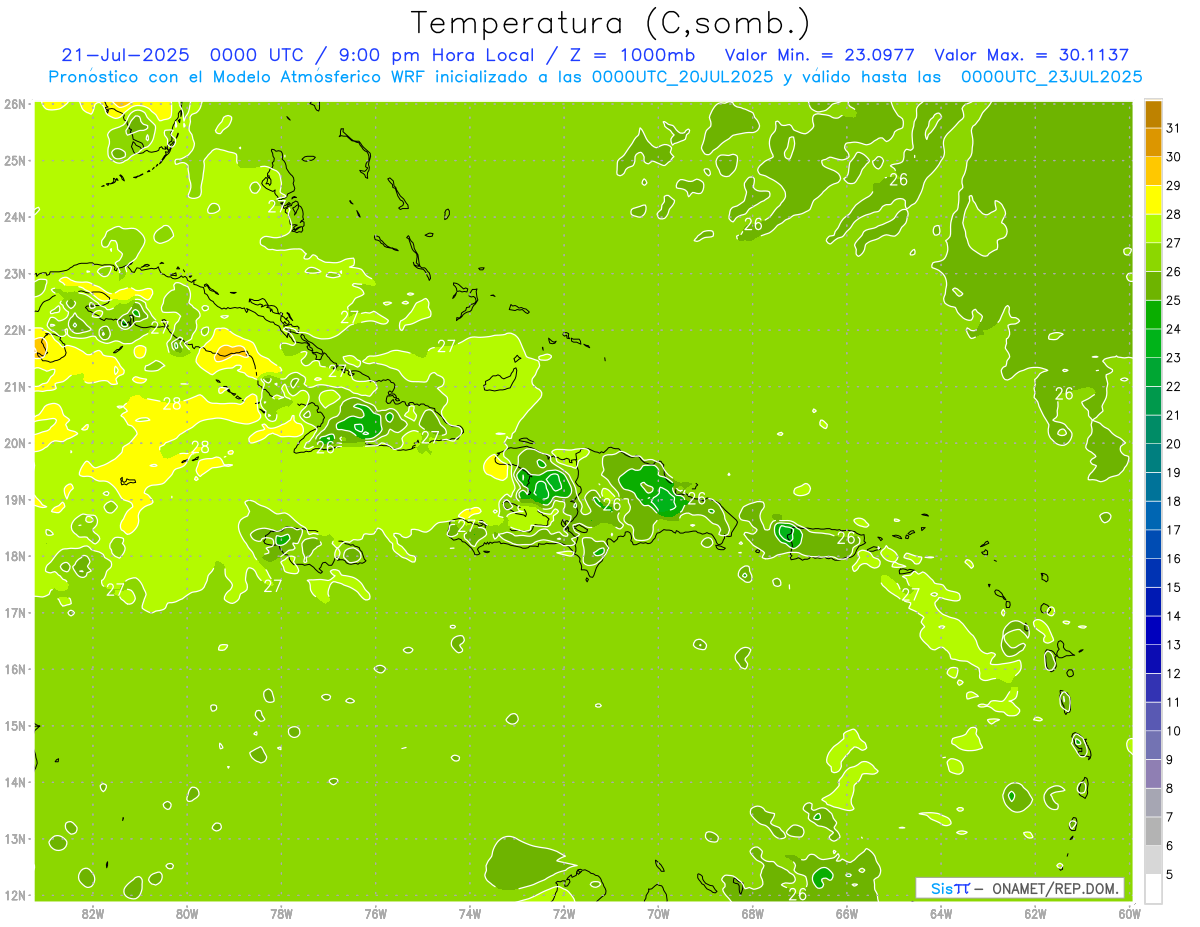Click the dark green scale segment between 23 and 24
Image resolution: width=1200 pixels, height=927 pixels.
1153,343
